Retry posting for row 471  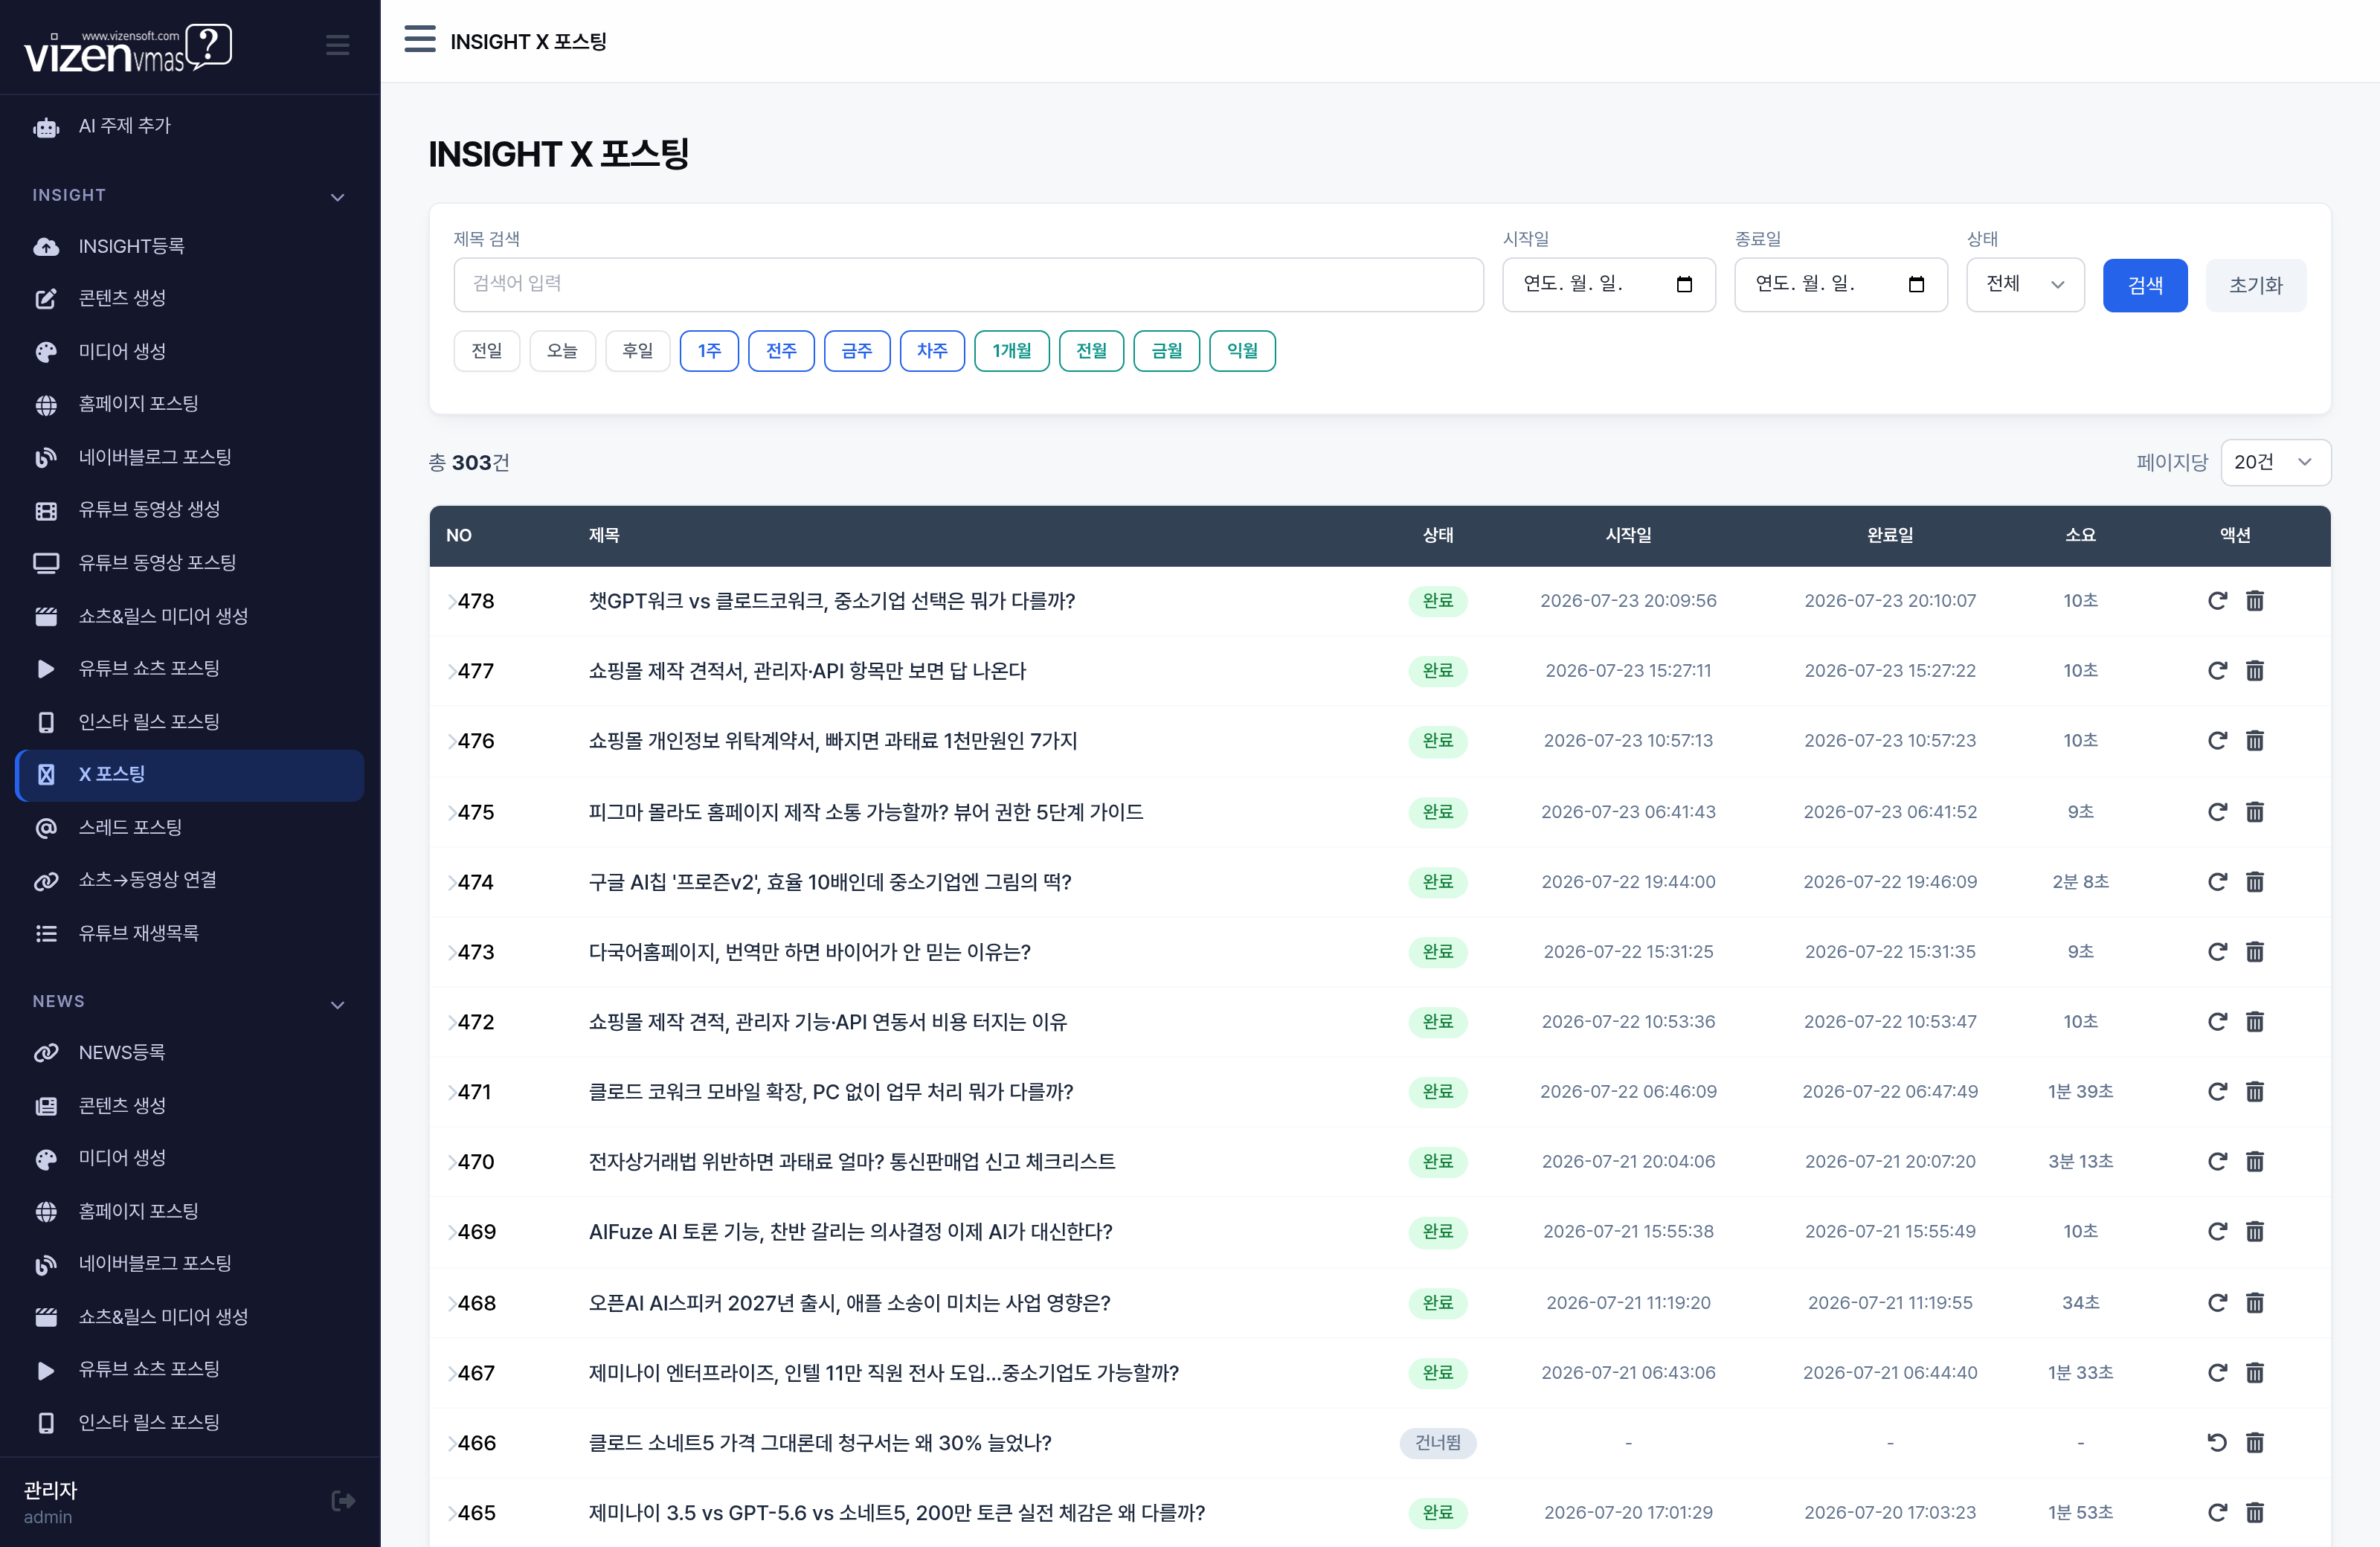coord(2217,1091)
